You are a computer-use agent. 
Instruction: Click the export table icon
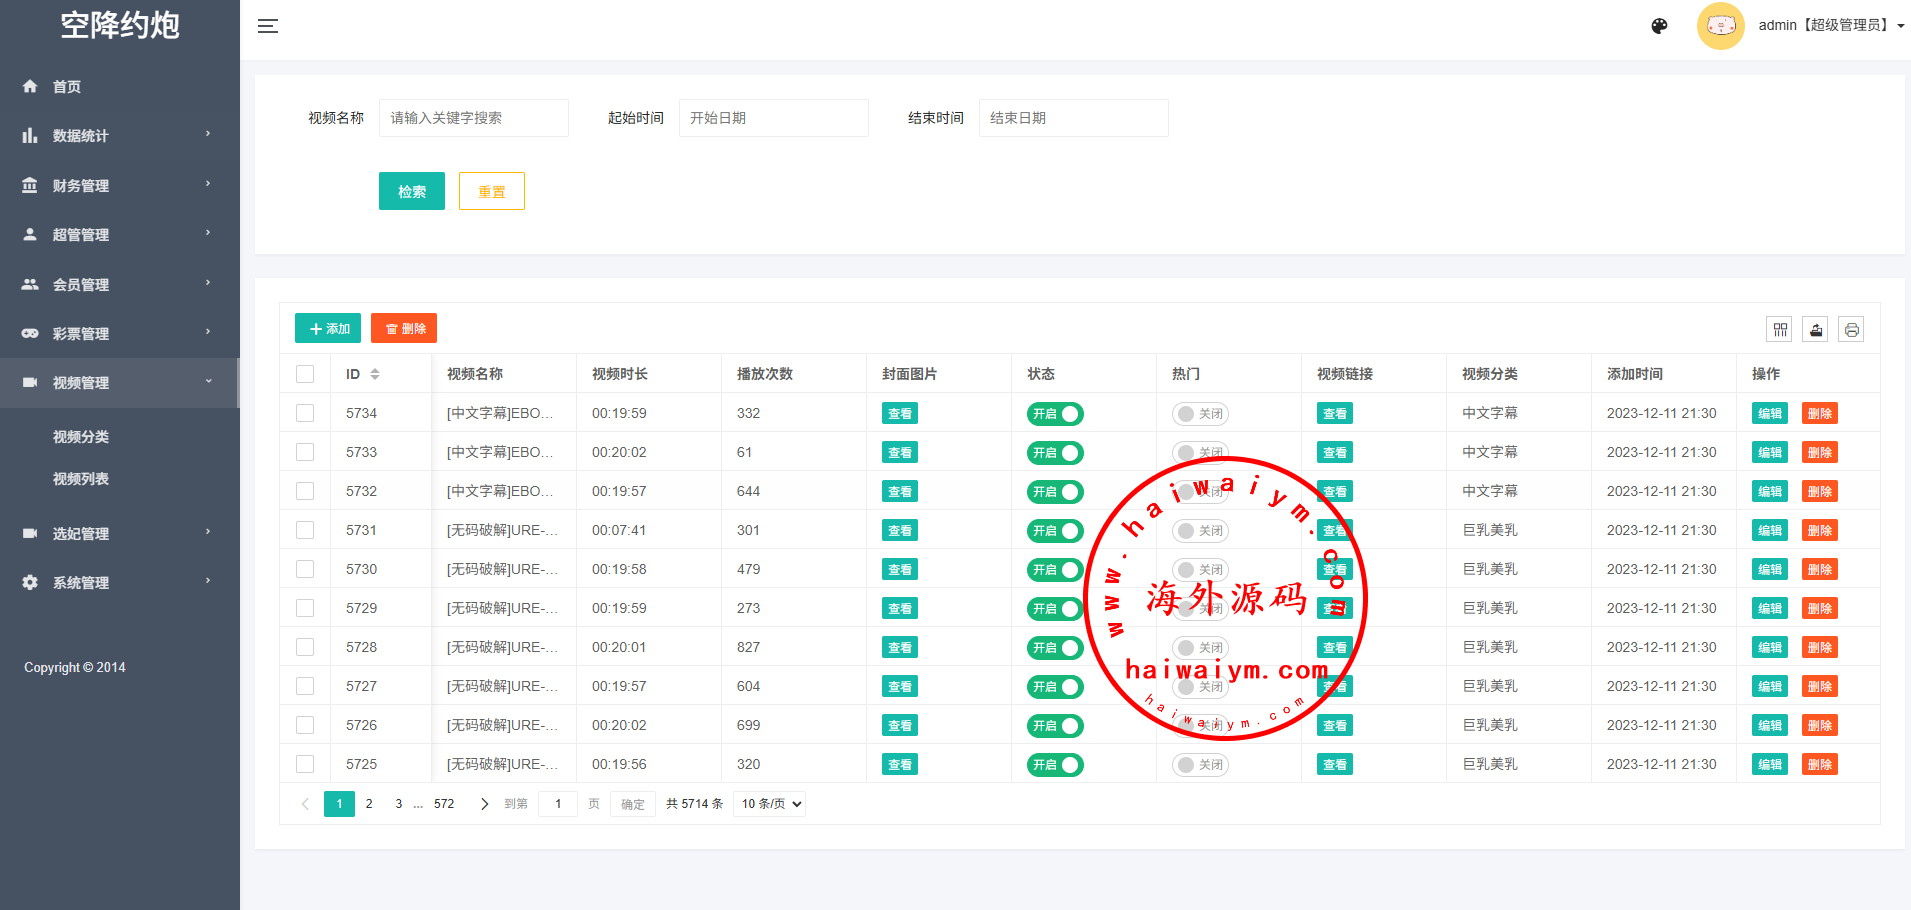(1816, 330)
